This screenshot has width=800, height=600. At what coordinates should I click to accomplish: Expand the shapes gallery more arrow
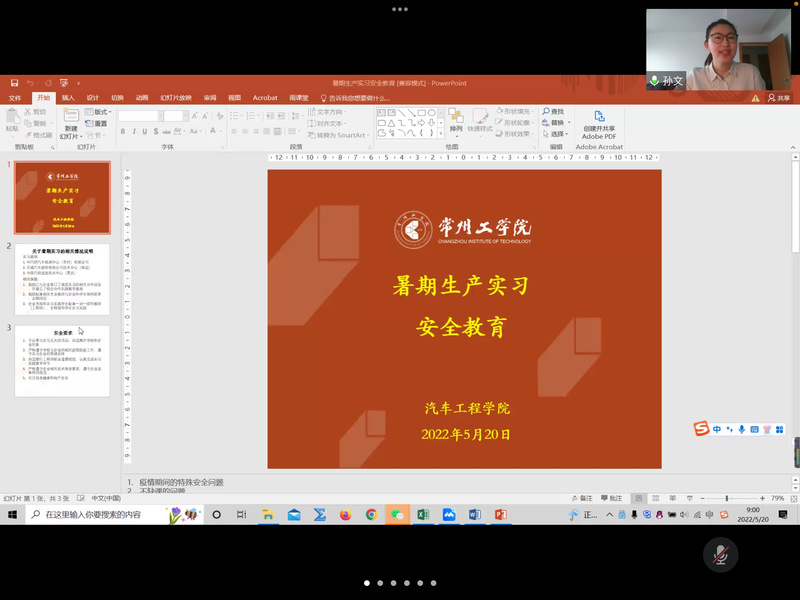point(441,134)
